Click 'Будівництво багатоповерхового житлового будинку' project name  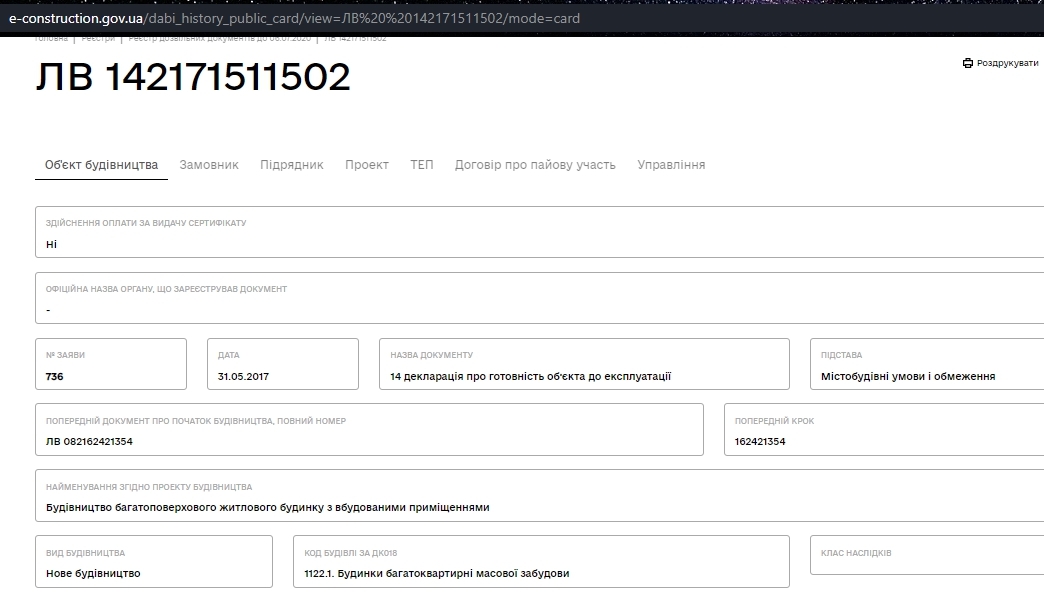[x=268, y=507]
